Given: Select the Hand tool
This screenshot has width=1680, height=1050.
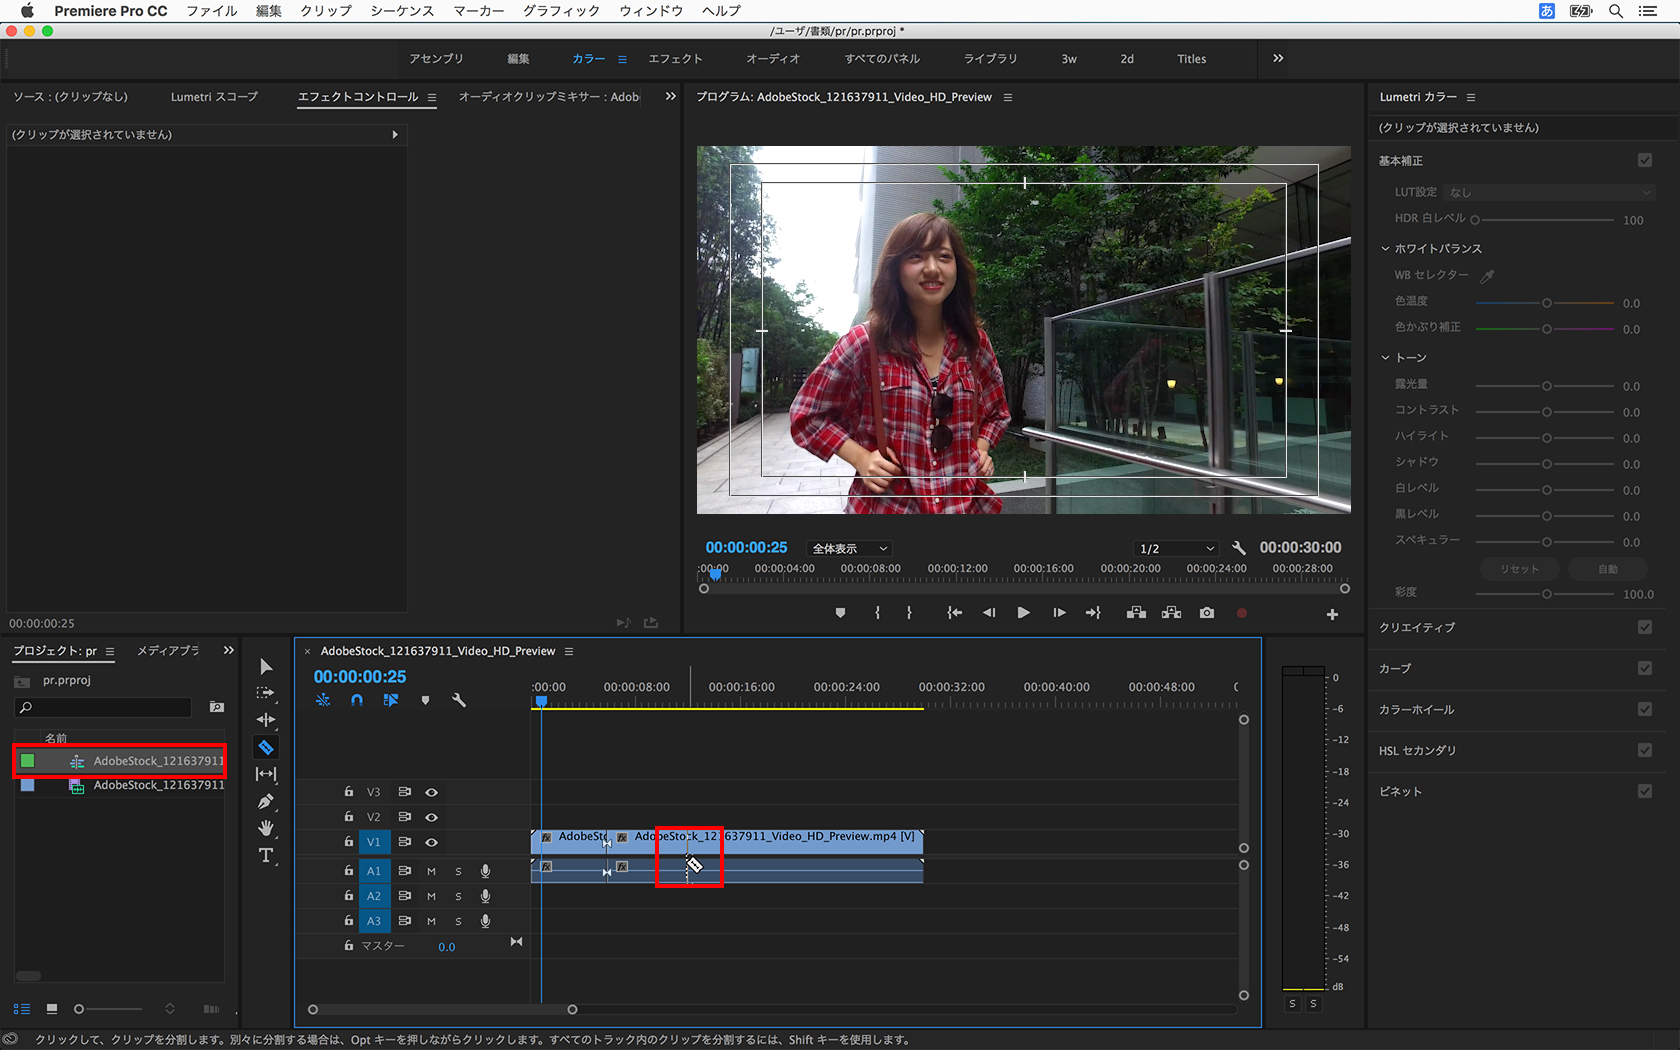Looking at the screenshot, I should pos(266,828).
